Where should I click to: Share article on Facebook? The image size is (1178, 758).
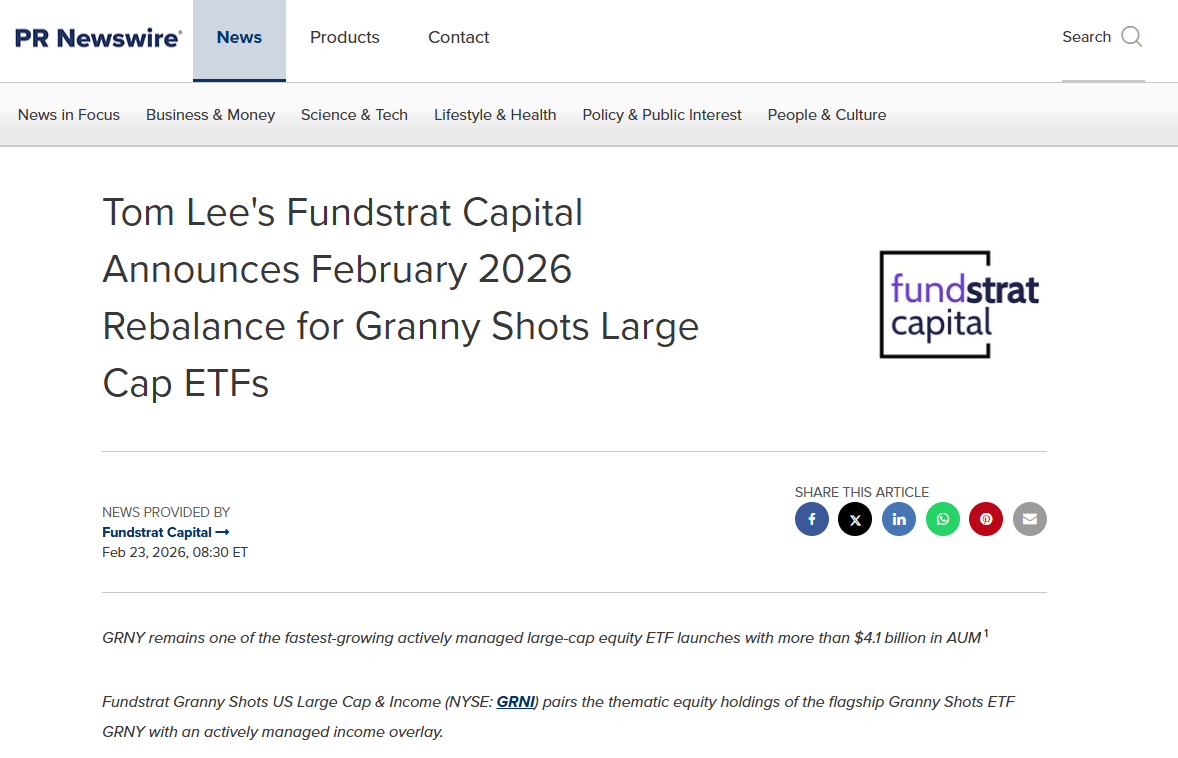(x=812, y=519)
